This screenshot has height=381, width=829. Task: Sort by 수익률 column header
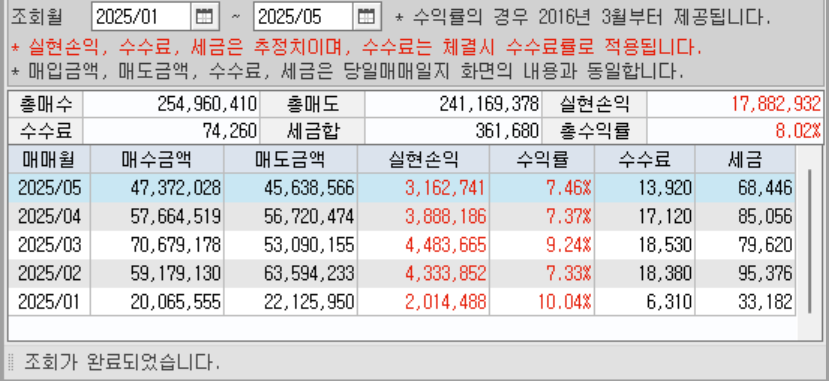click(542, 159)
